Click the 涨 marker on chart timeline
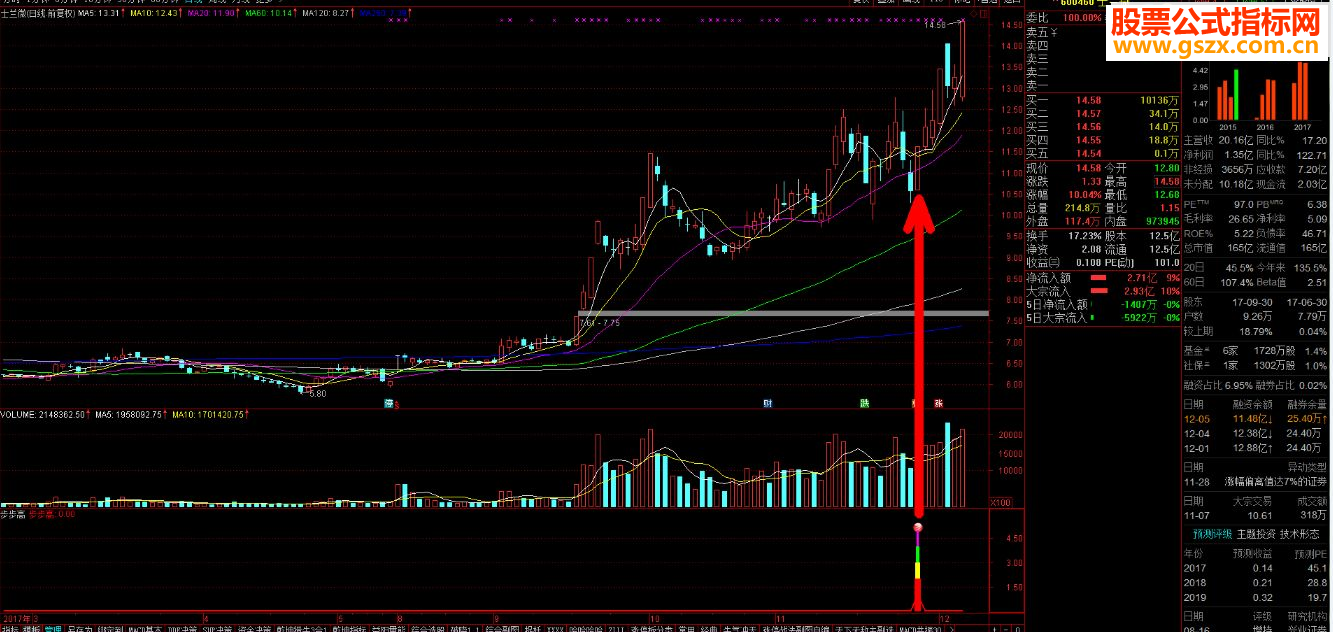1333x632 pixels. (939, 404)
